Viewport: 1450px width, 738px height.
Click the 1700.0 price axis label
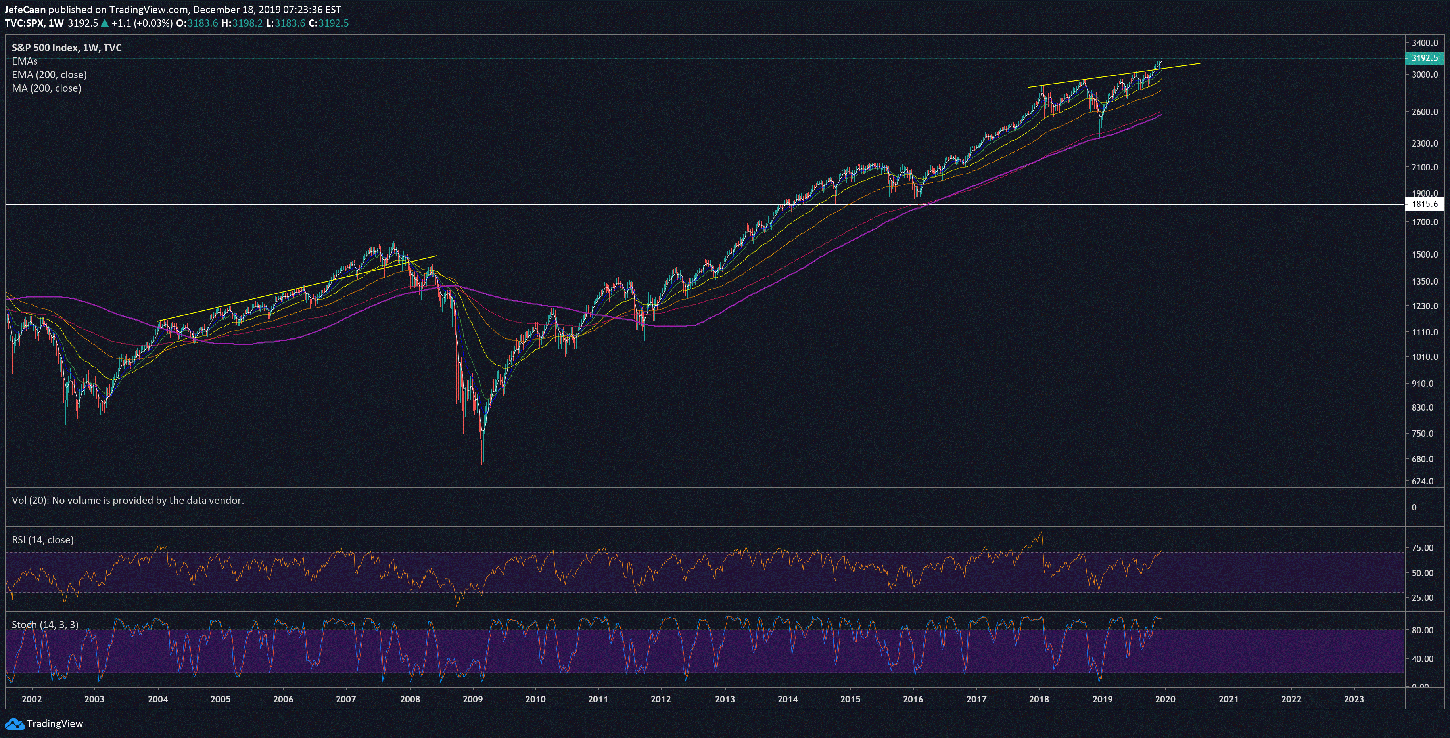pyautogui.click(x=1424, y=223)
